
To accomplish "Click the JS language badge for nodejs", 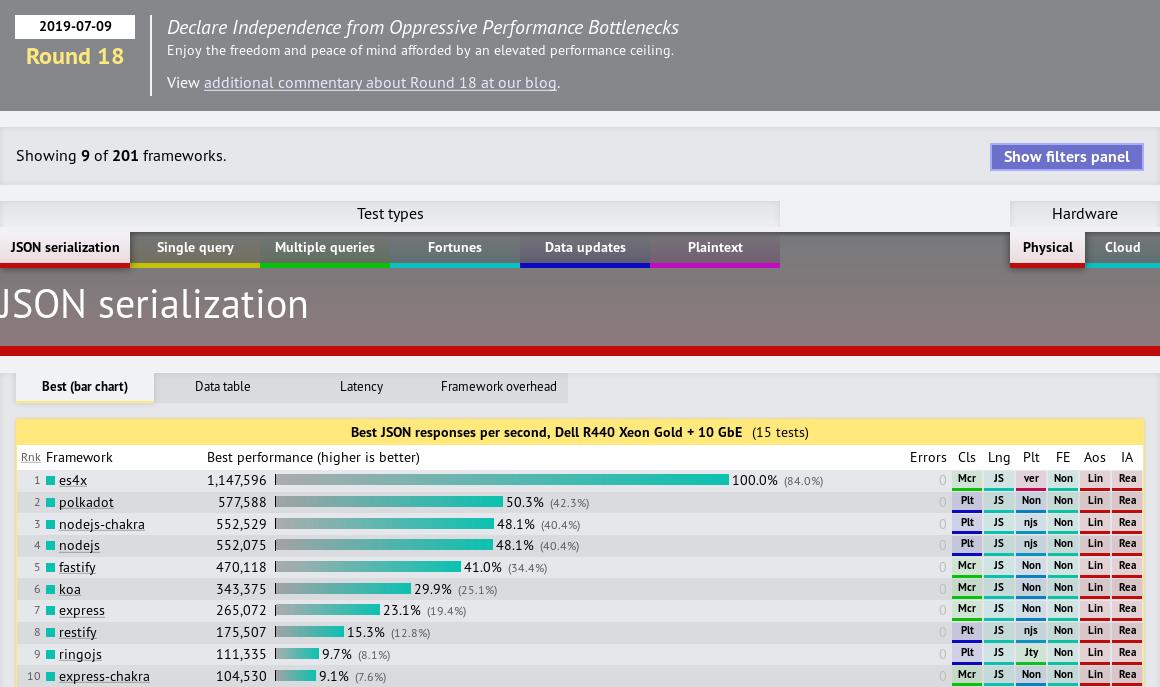I will [999, 545].
